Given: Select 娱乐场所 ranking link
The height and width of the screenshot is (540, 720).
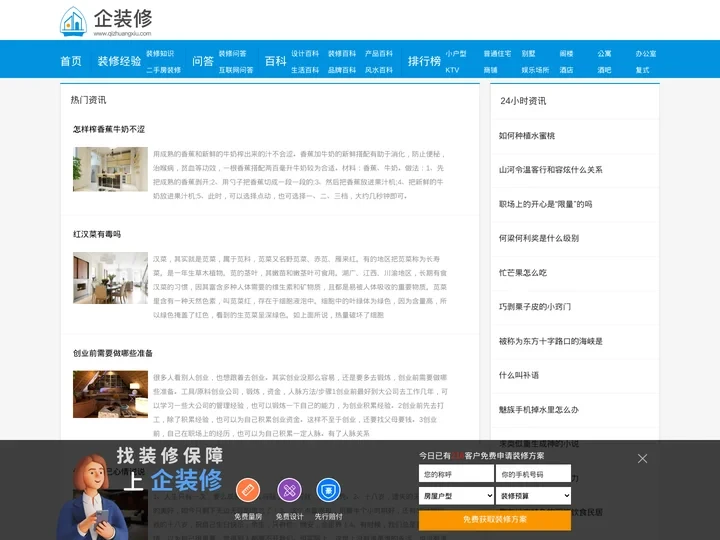Looking at the screenshot, I should [535, 70].
